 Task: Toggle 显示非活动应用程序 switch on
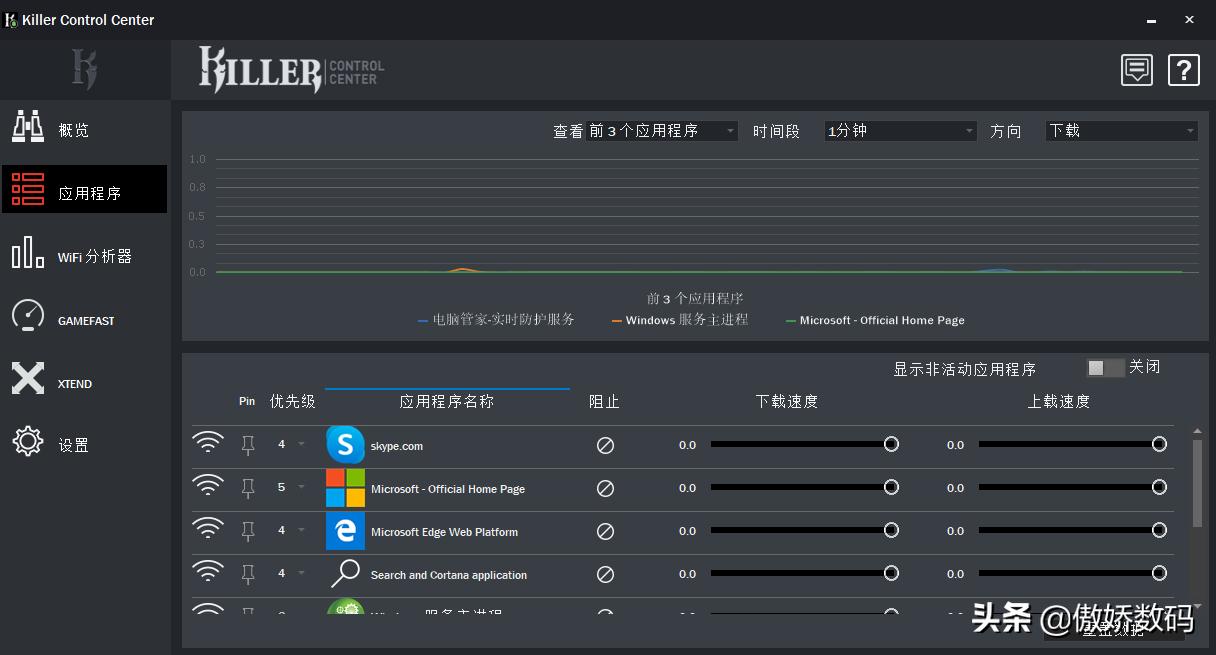tap(1104, 367)
